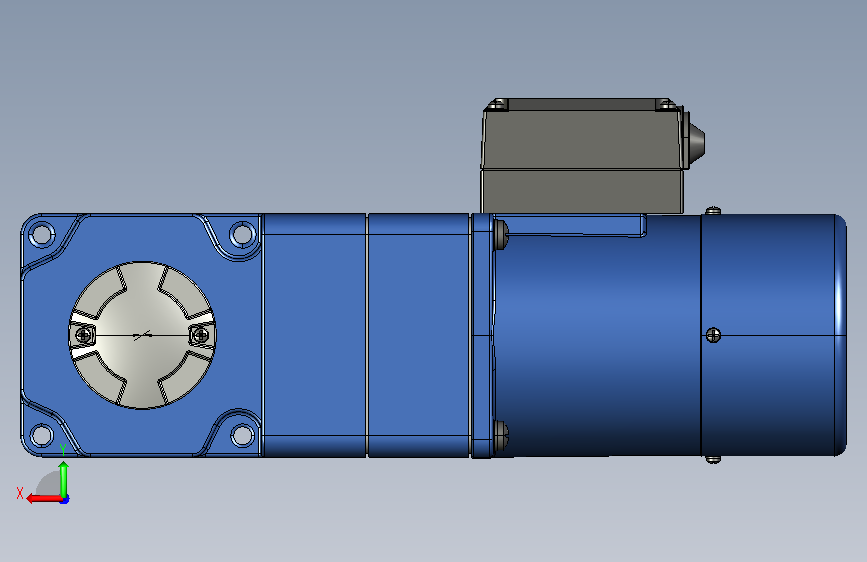Select the right screw on the shaft hub
867x562 pixels.
pos(200,335)
